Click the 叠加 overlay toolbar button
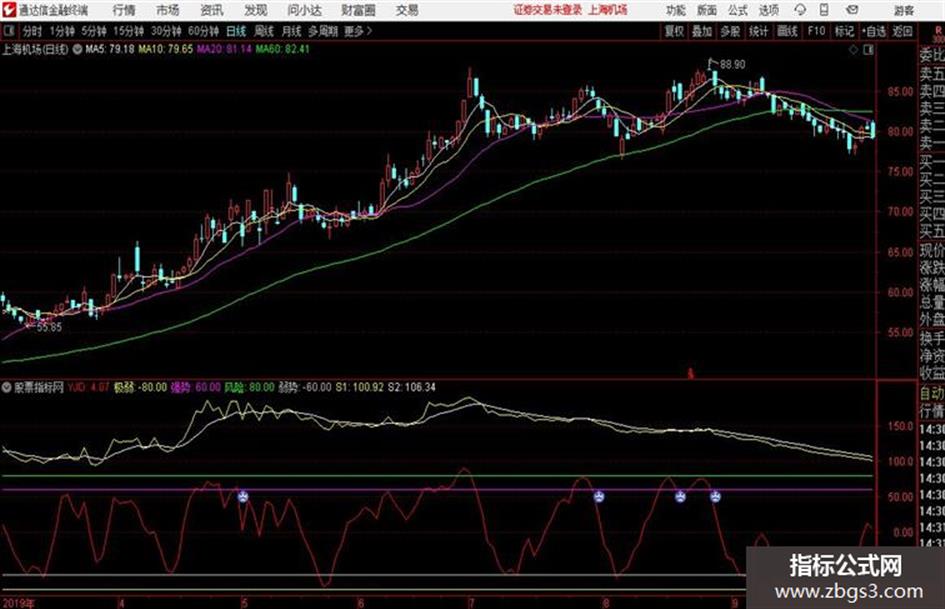This screenshot has height=609, width=945. pyautogui.click(x=702, y=31)
